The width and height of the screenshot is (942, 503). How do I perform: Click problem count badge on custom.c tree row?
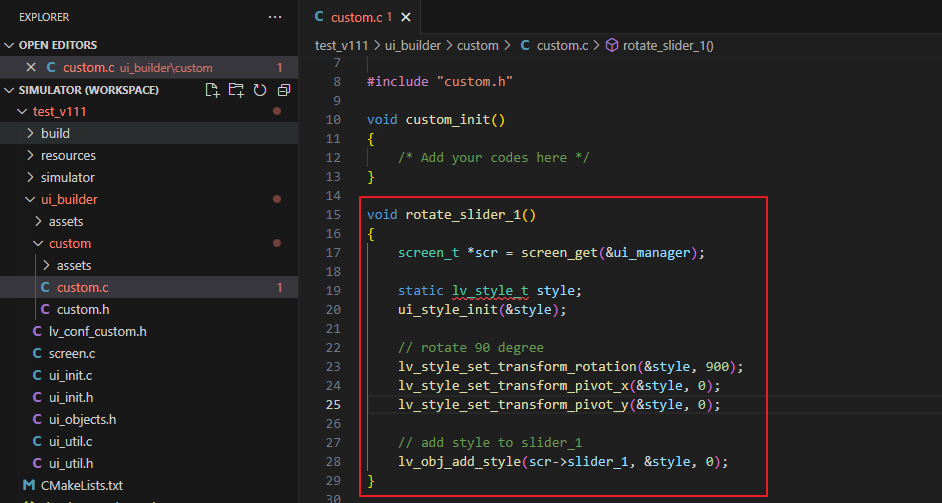coord(279,287)
